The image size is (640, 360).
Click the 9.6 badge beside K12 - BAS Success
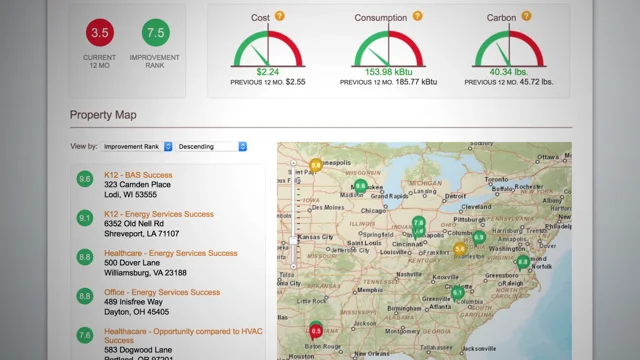[85, 179]
